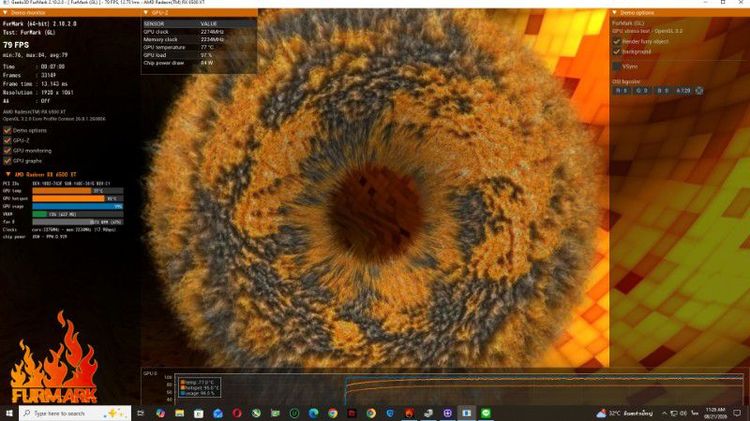This screenshot has width=750, height=421.
Task: Select the Frames count line in Demo monitor
Action: point(30,75)
